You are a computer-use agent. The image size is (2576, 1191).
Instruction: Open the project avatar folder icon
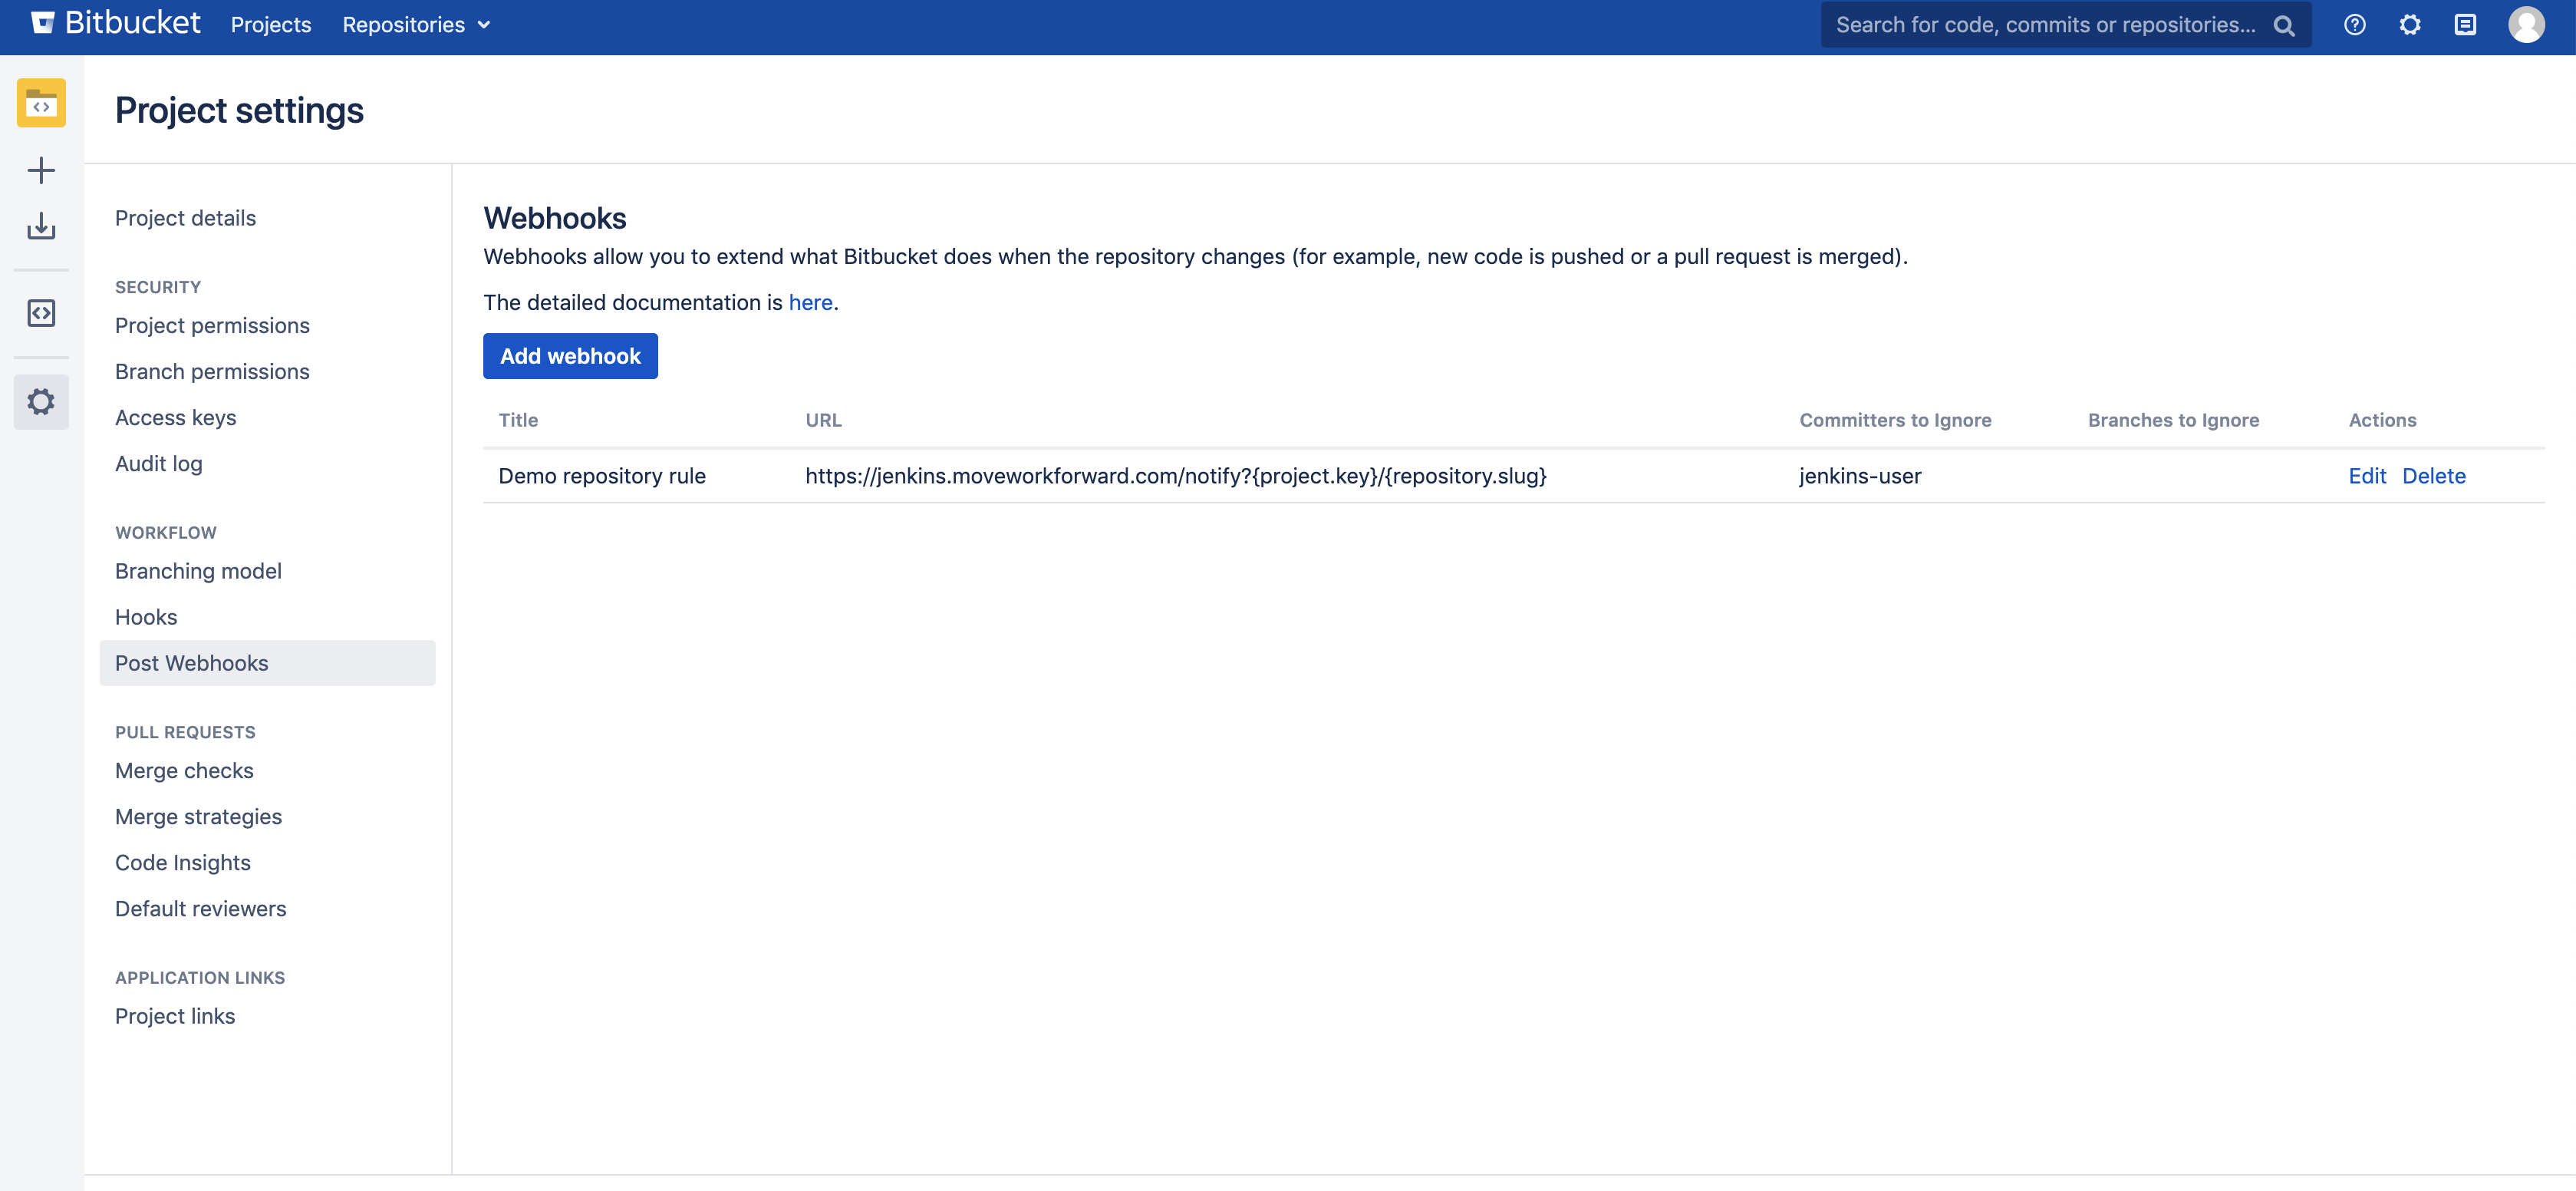(x=41, y=102)
